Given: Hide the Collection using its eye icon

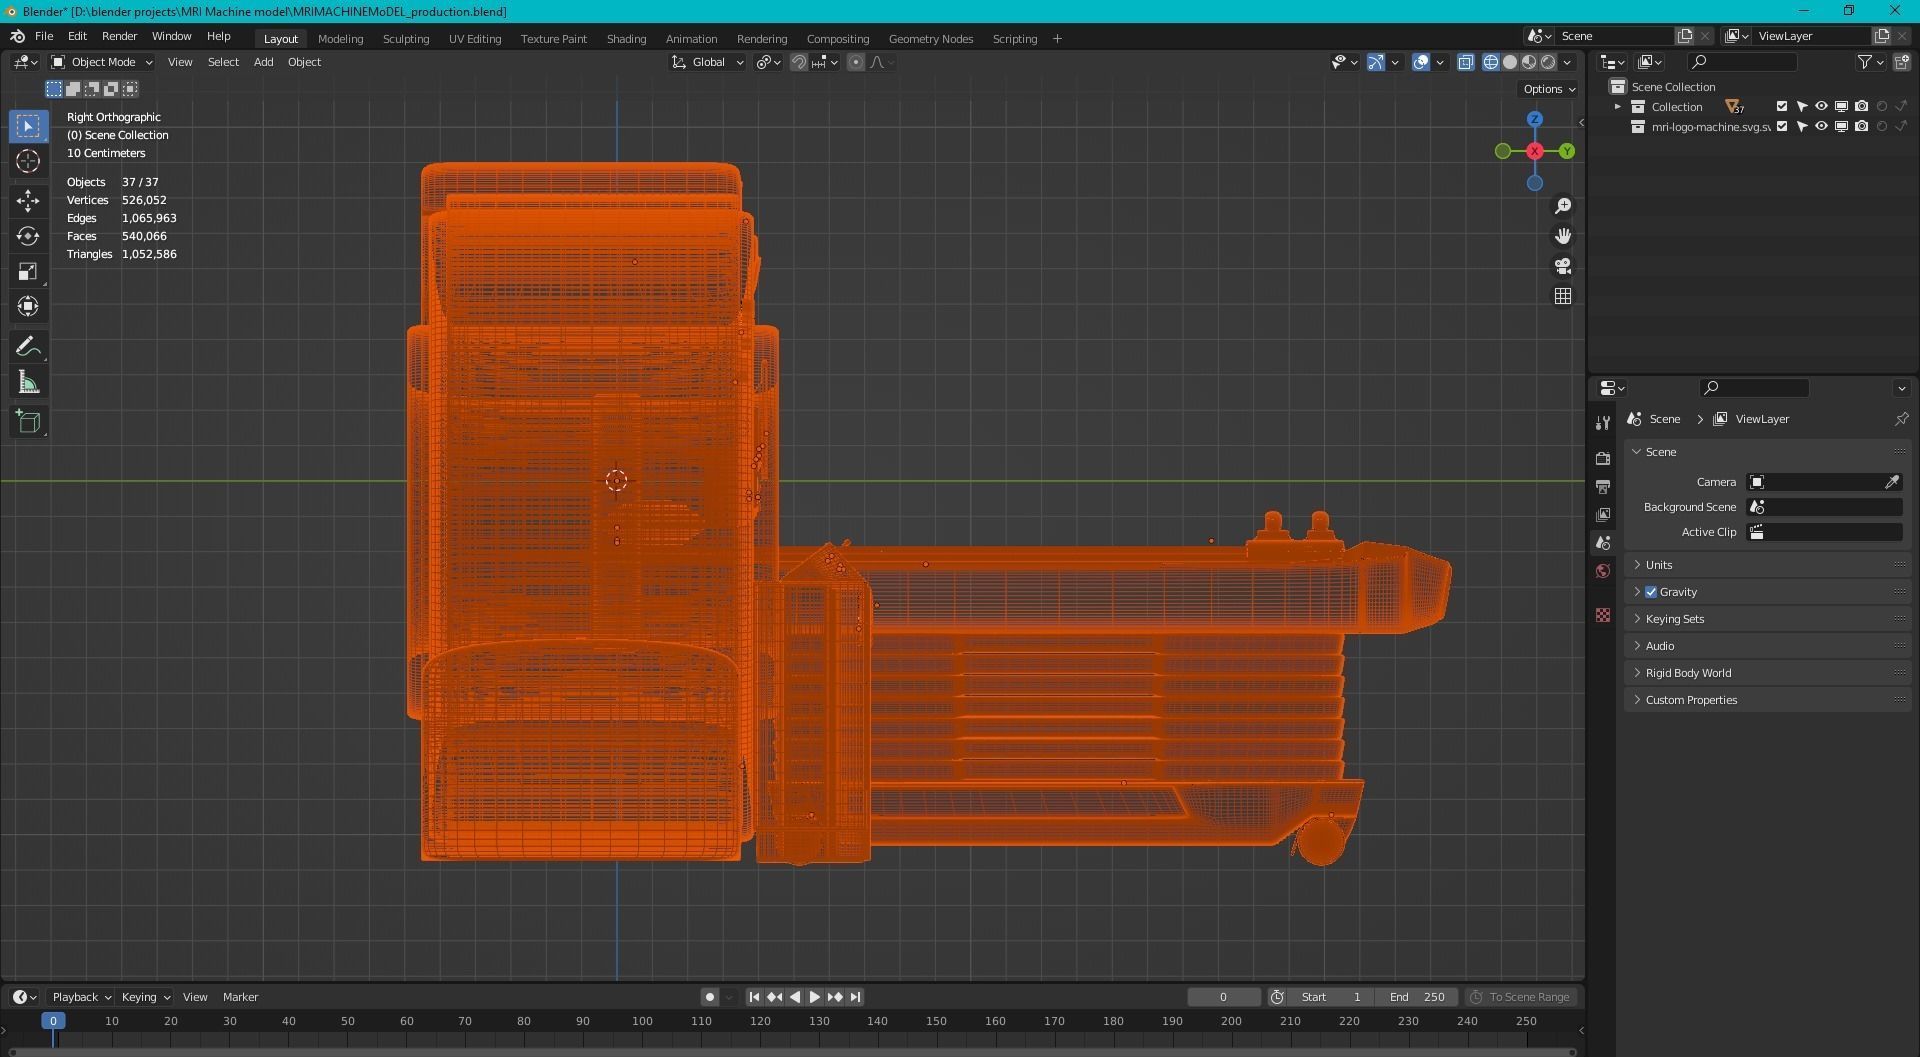Looking at the screenshot, I should point(1821,107).
